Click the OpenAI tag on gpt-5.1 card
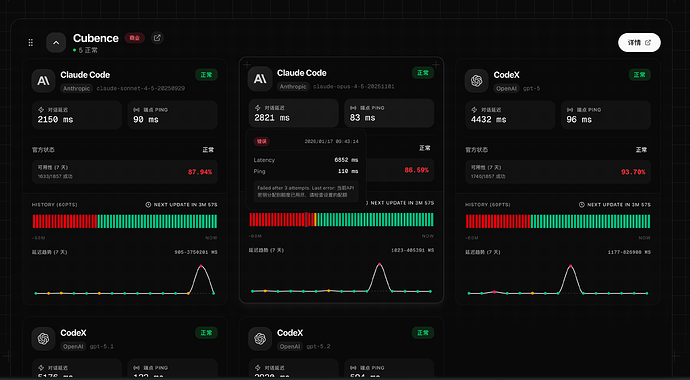 click(74, 347)
